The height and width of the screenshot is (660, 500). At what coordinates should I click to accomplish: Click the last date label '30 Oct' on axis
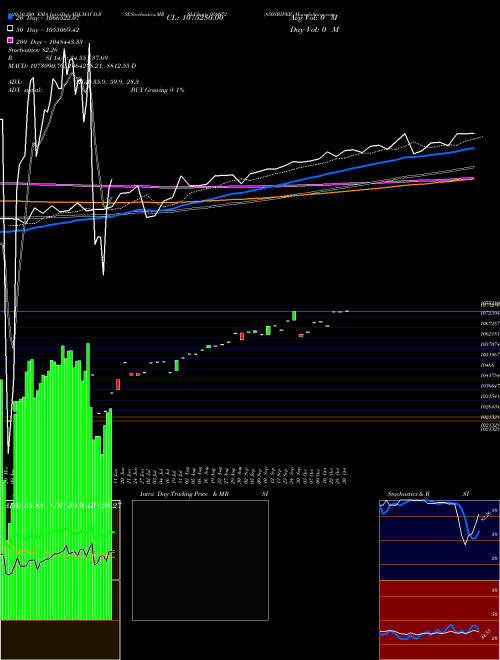point(345,476)
